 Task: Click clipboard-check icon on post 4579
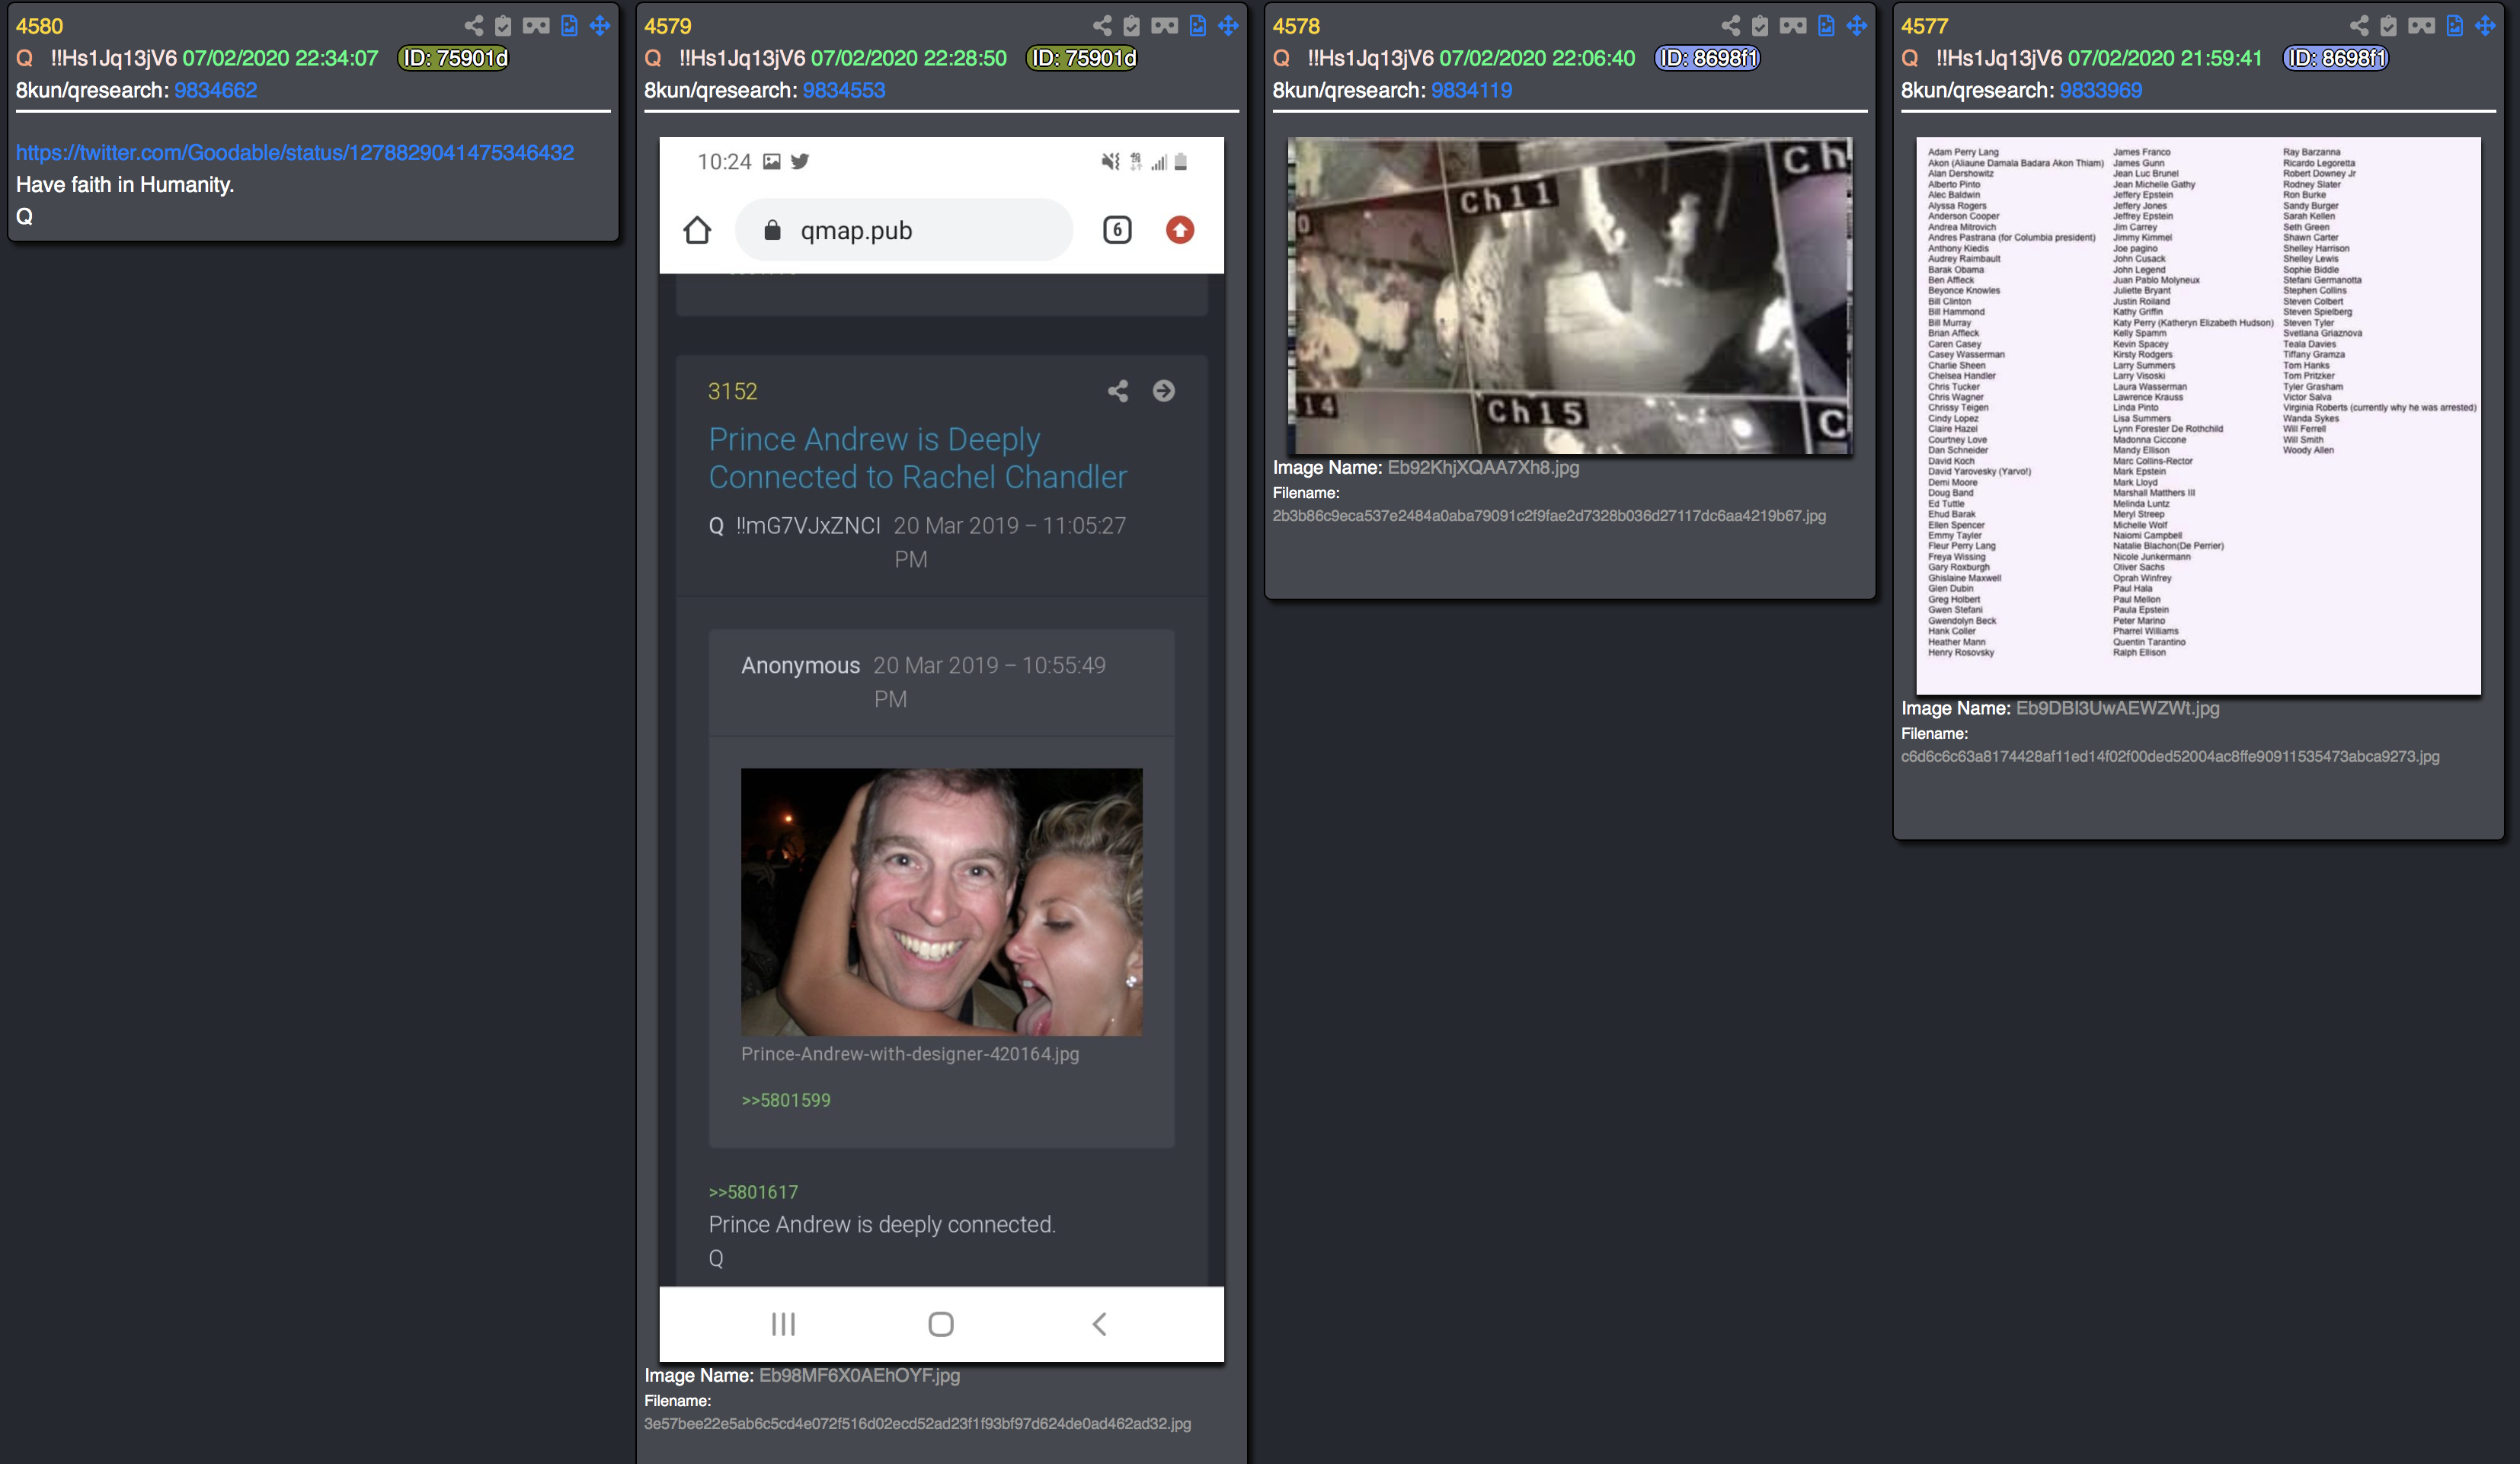[1132, 26]
